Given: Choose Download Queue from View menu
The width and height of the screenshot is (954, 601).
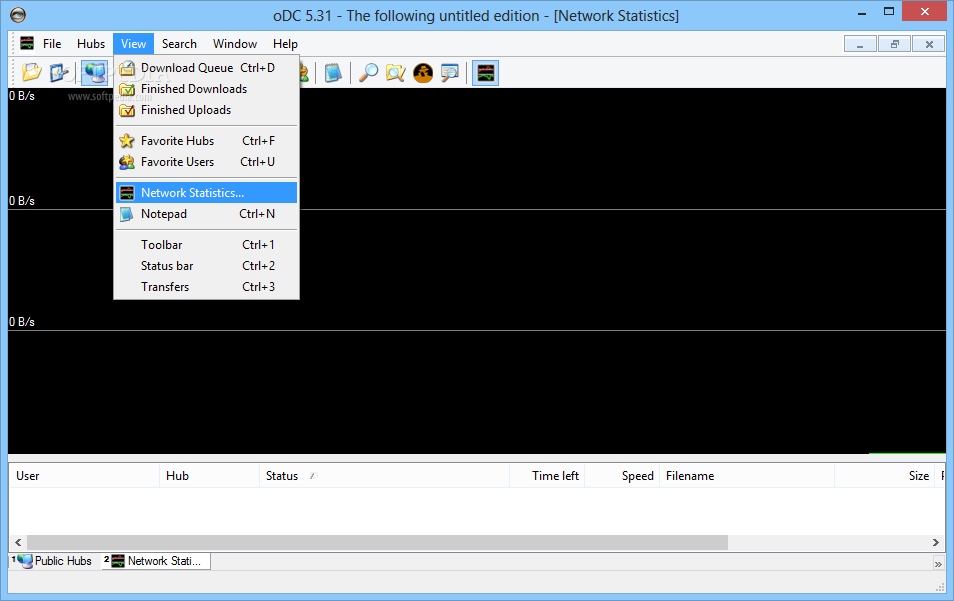Looking at the screenshot, I should click(x=206, y=68).
